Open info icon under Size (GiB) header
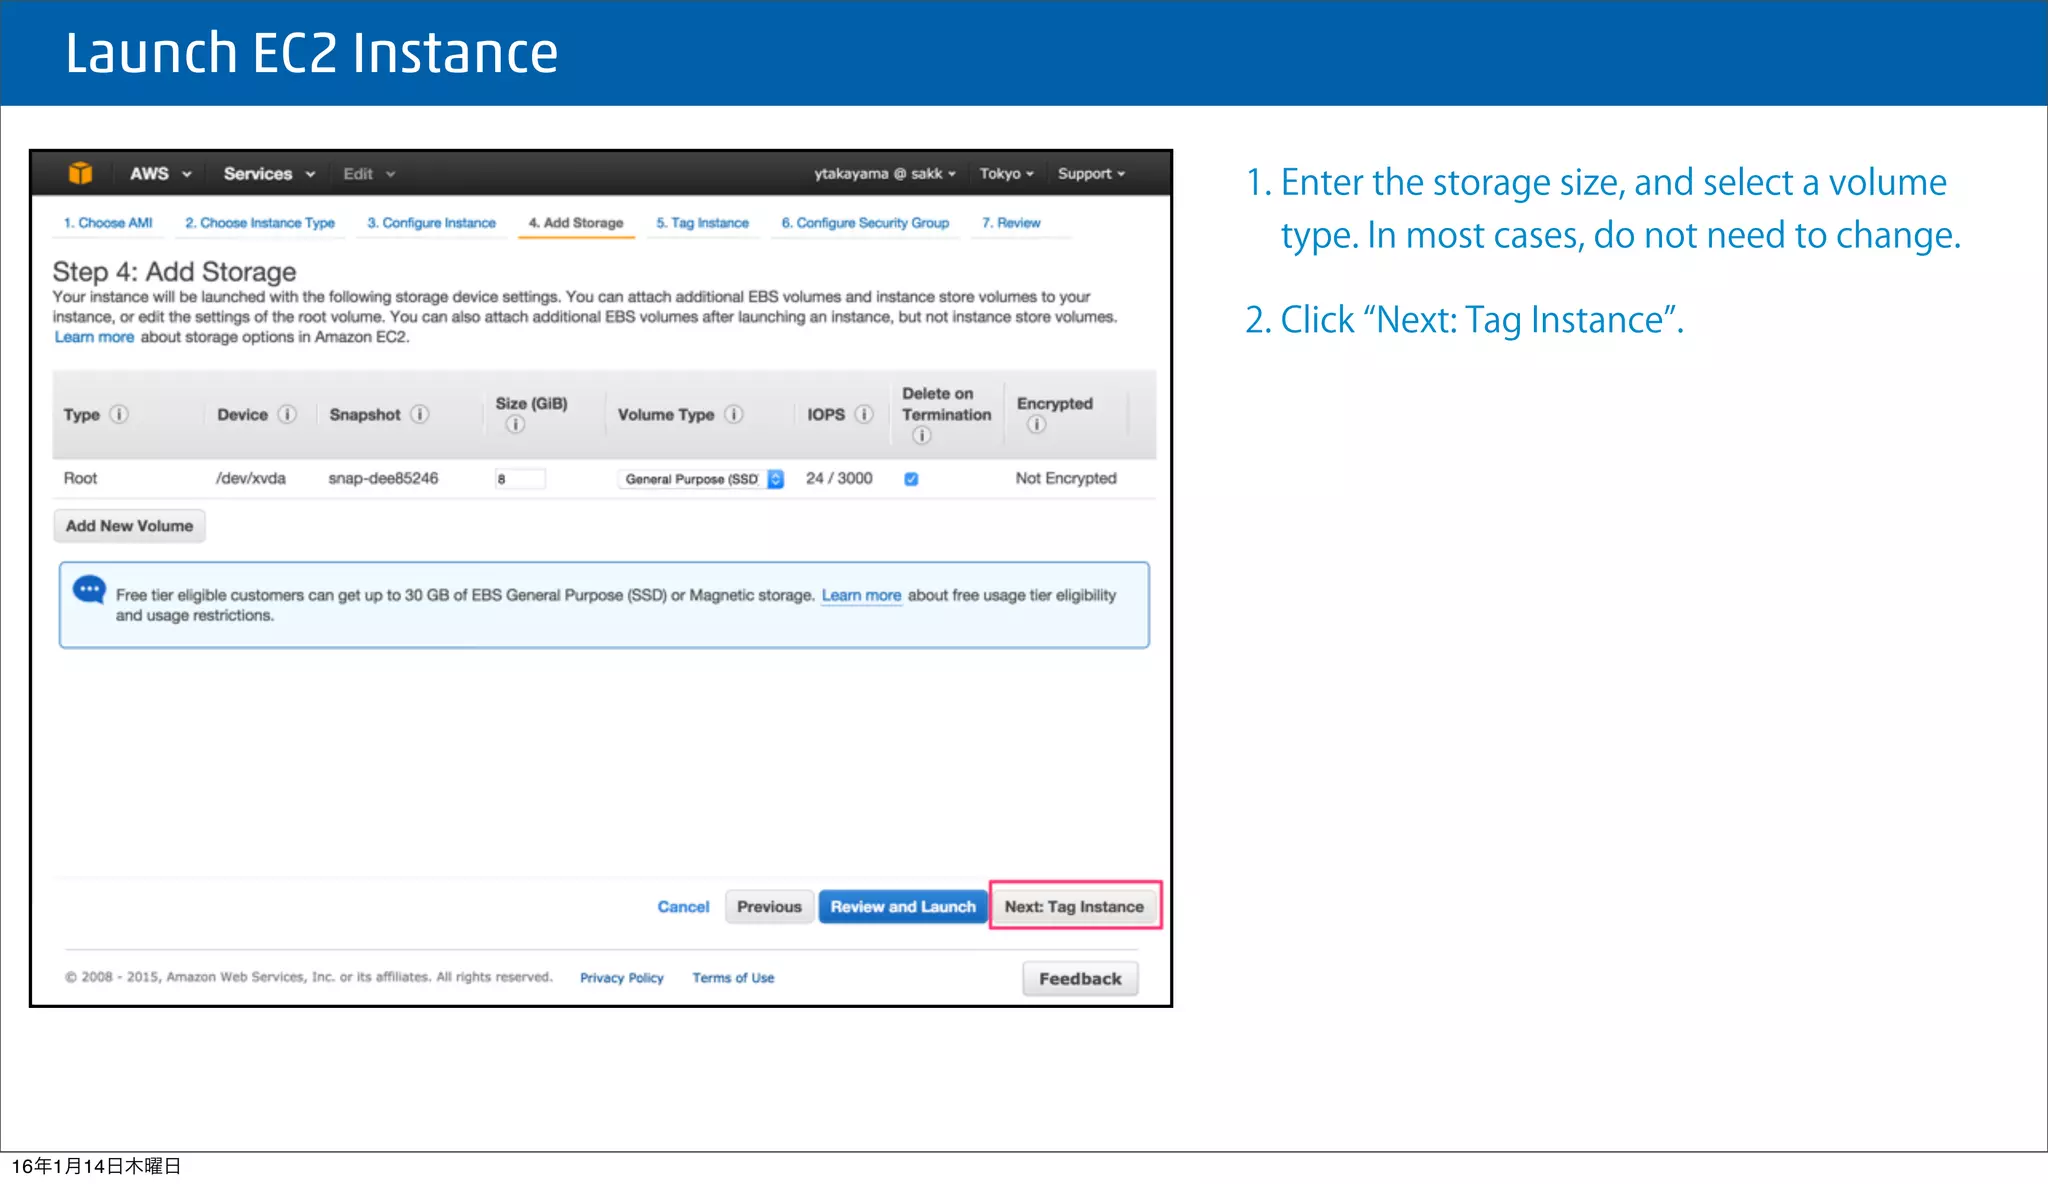This screenshot has height=1184, width=2048. [515, 425]
